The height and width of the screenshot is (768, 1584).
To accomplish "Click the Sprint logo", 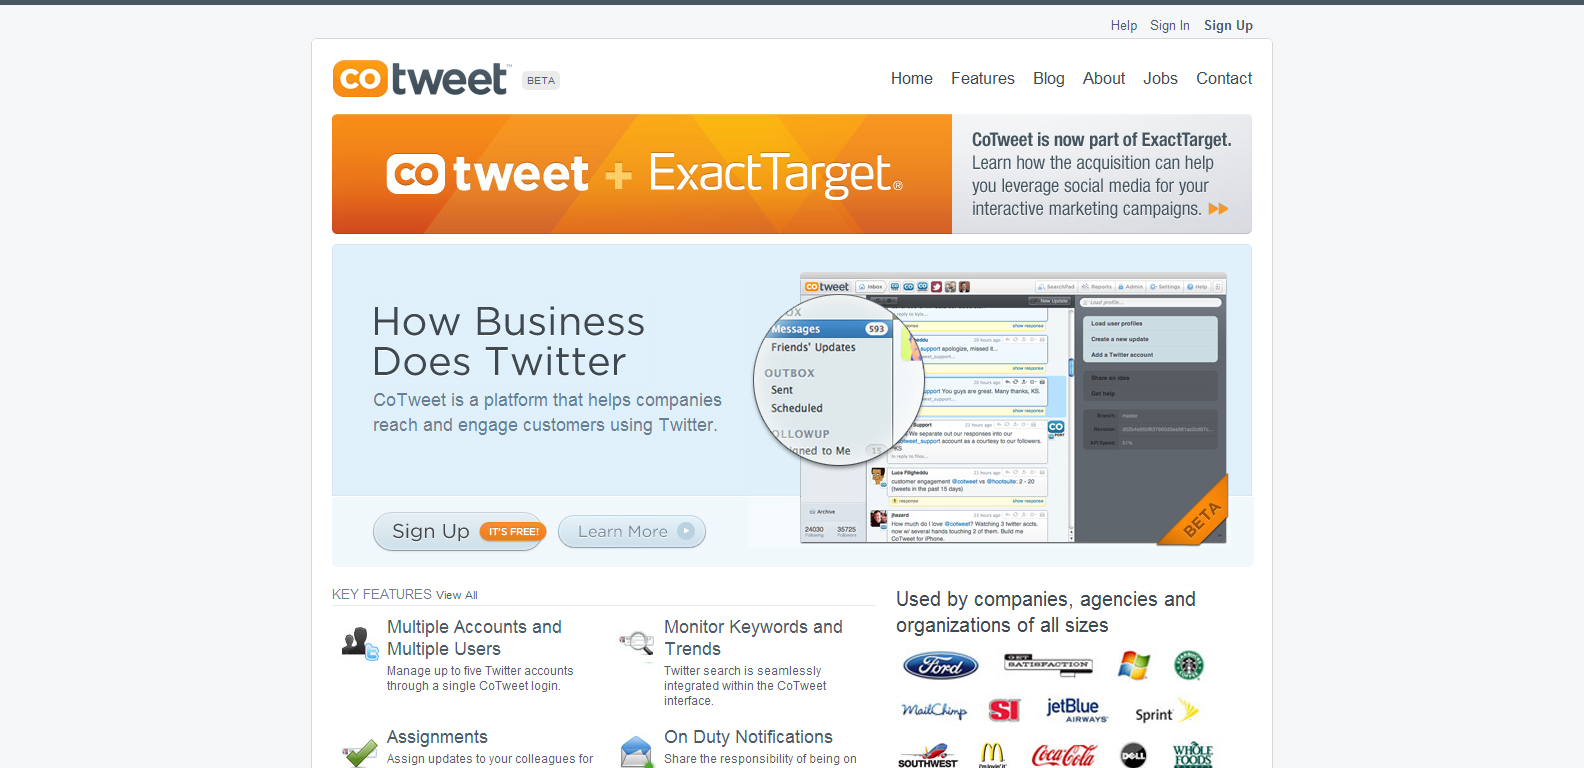I will click(x=1166, y=711).
